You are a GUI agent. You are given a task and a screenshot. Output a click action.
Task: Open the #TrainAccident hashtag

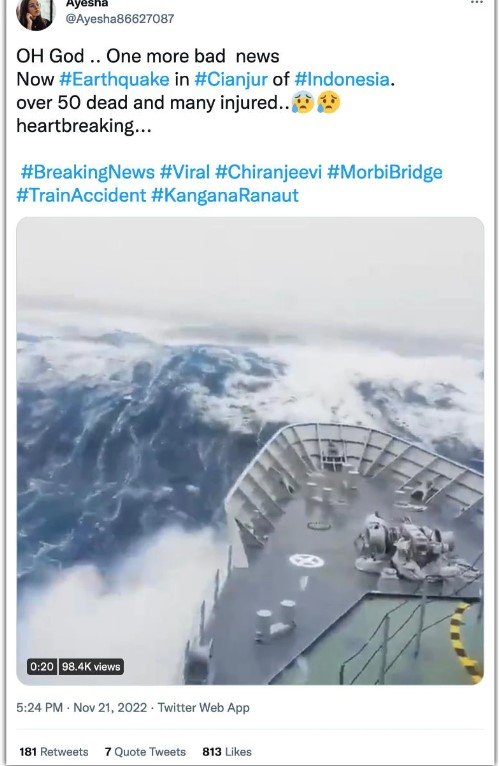point(81,195)
